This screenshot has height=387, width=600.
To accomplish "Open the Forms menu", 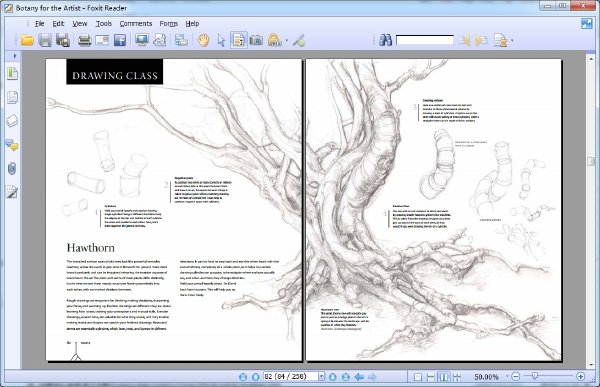I will (169, 24).
